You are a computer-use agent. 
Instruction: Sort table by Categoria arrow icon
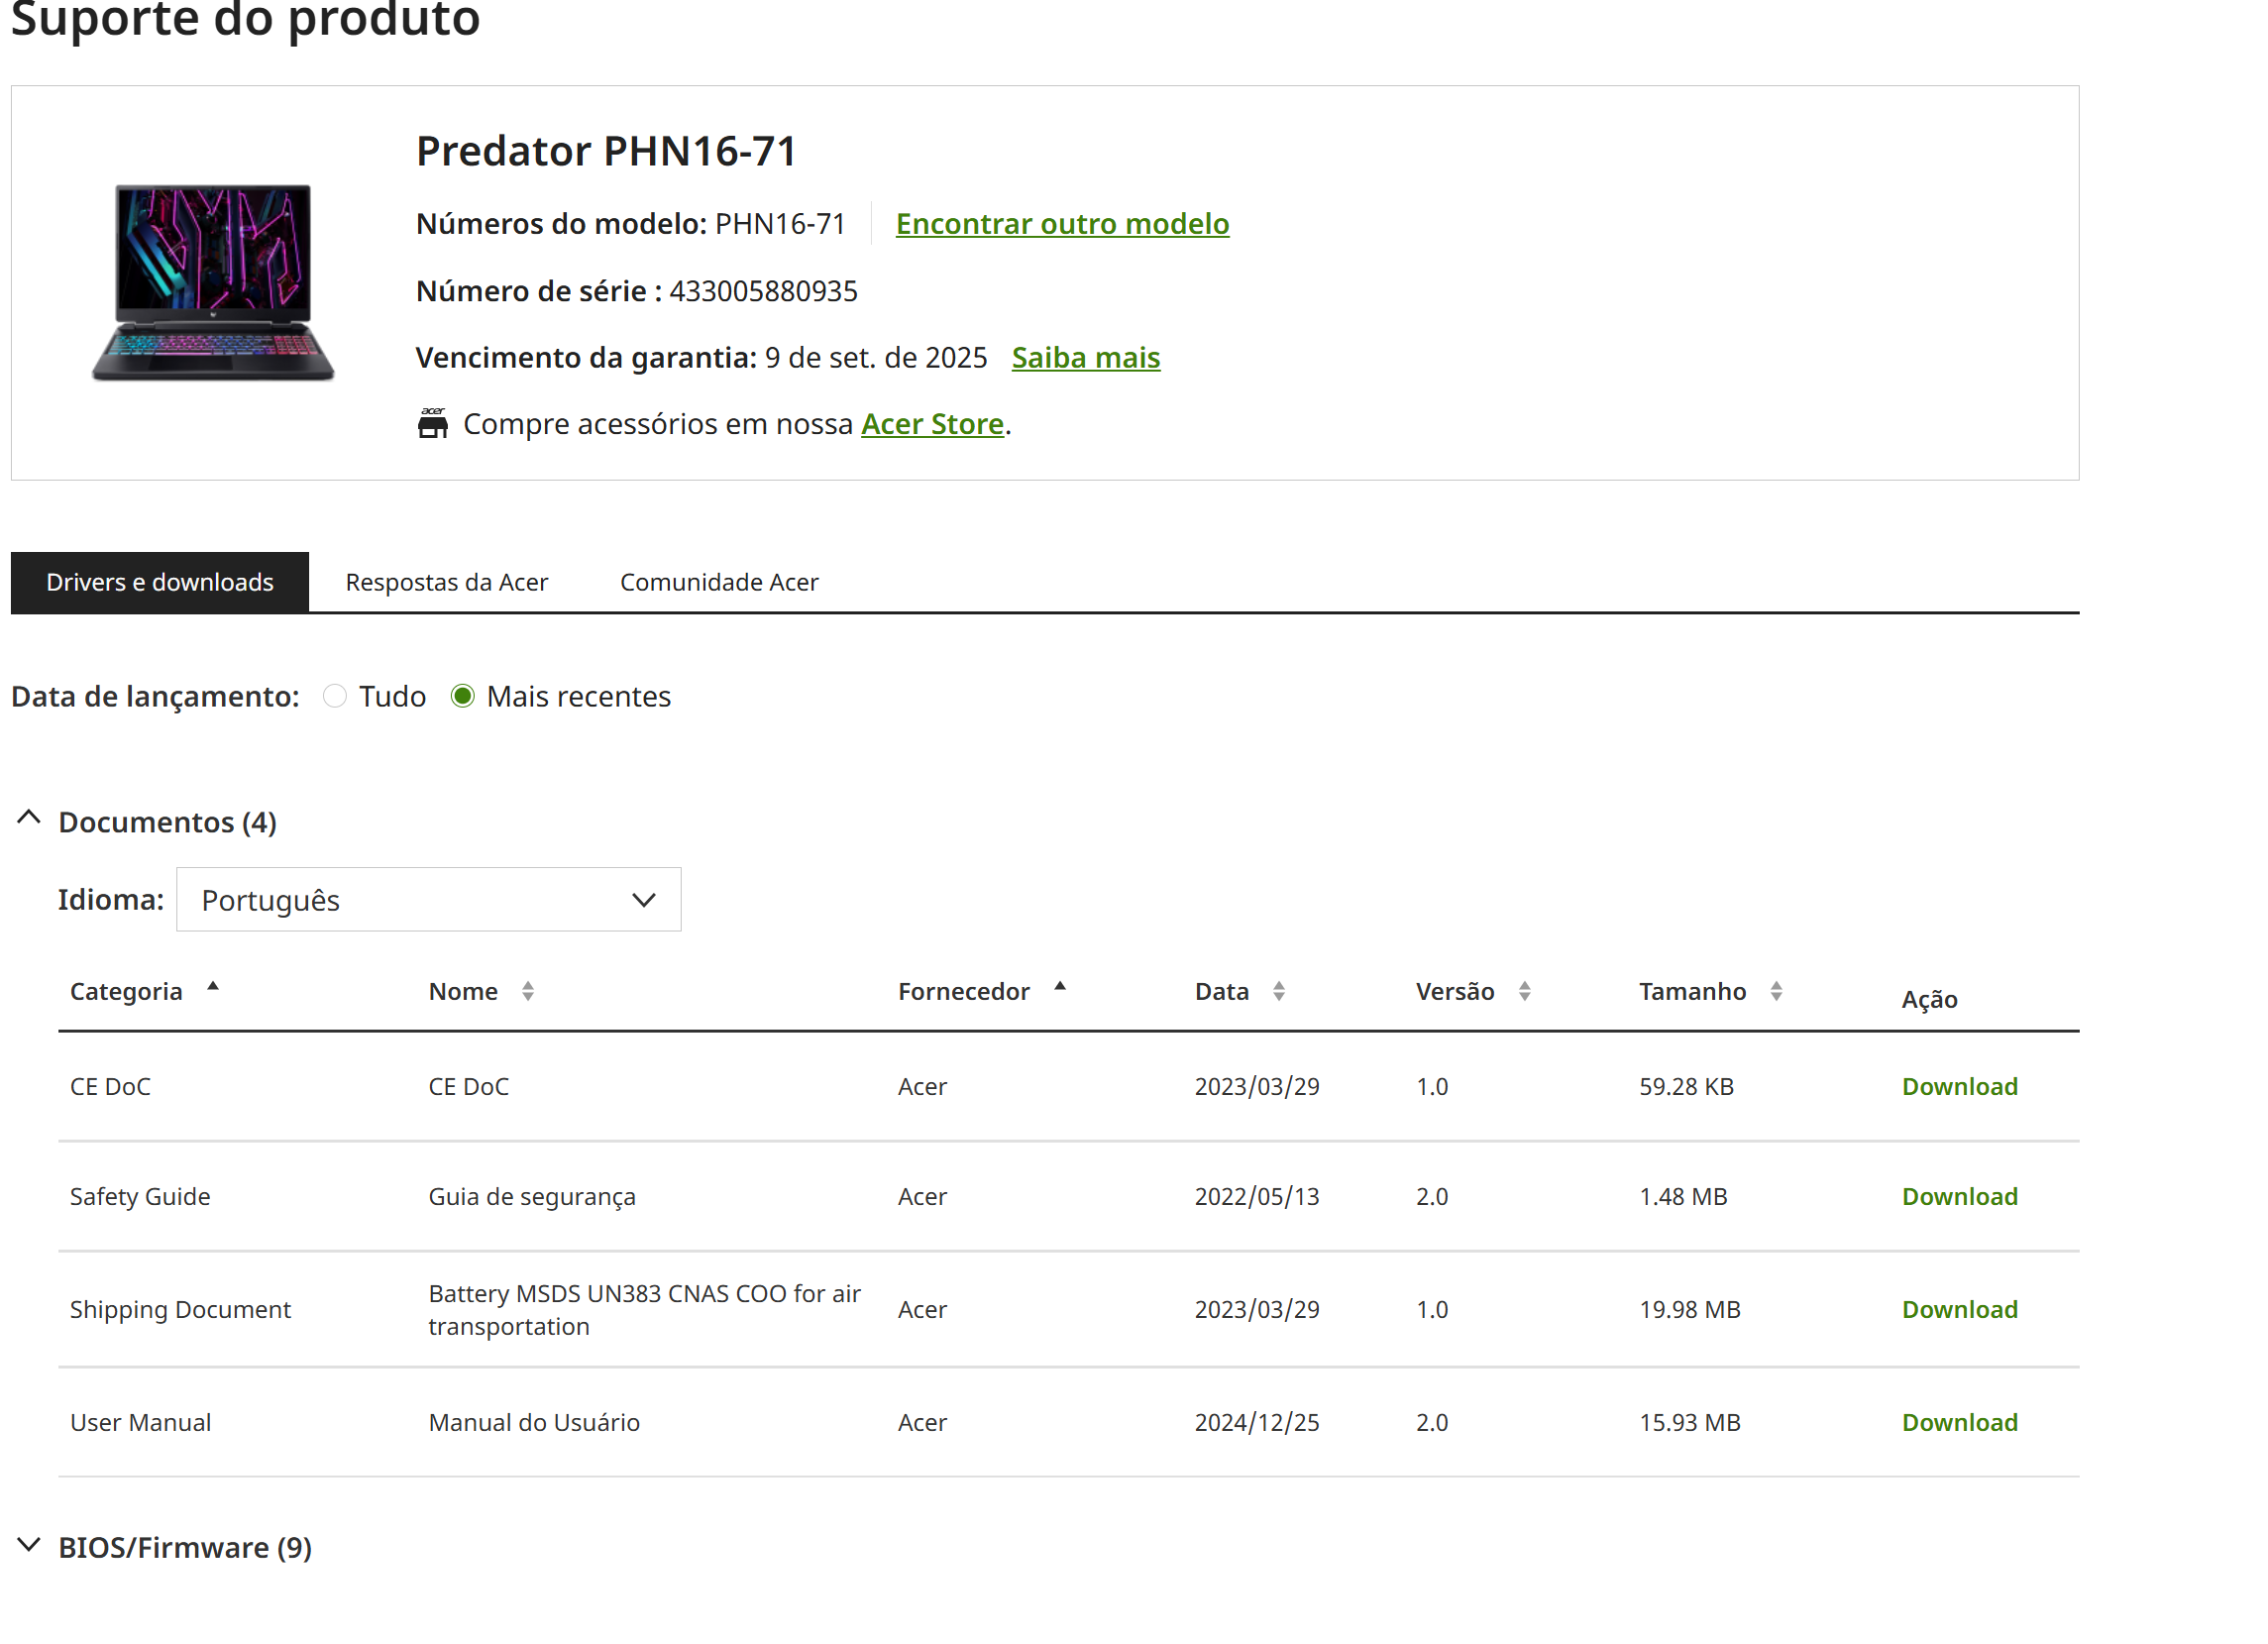pos(213,988)
